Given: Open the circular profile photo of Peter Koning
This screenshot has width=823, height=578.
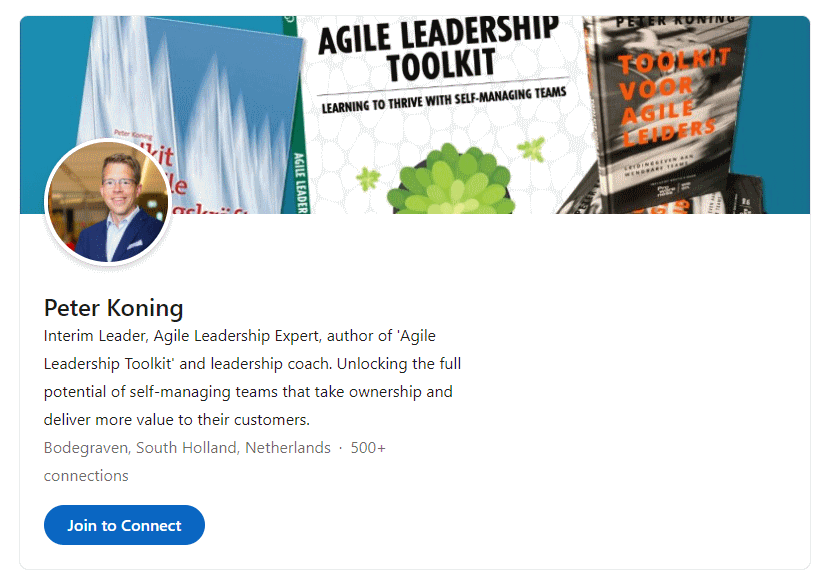Looking at the screenshot, I should click(107, 200).
